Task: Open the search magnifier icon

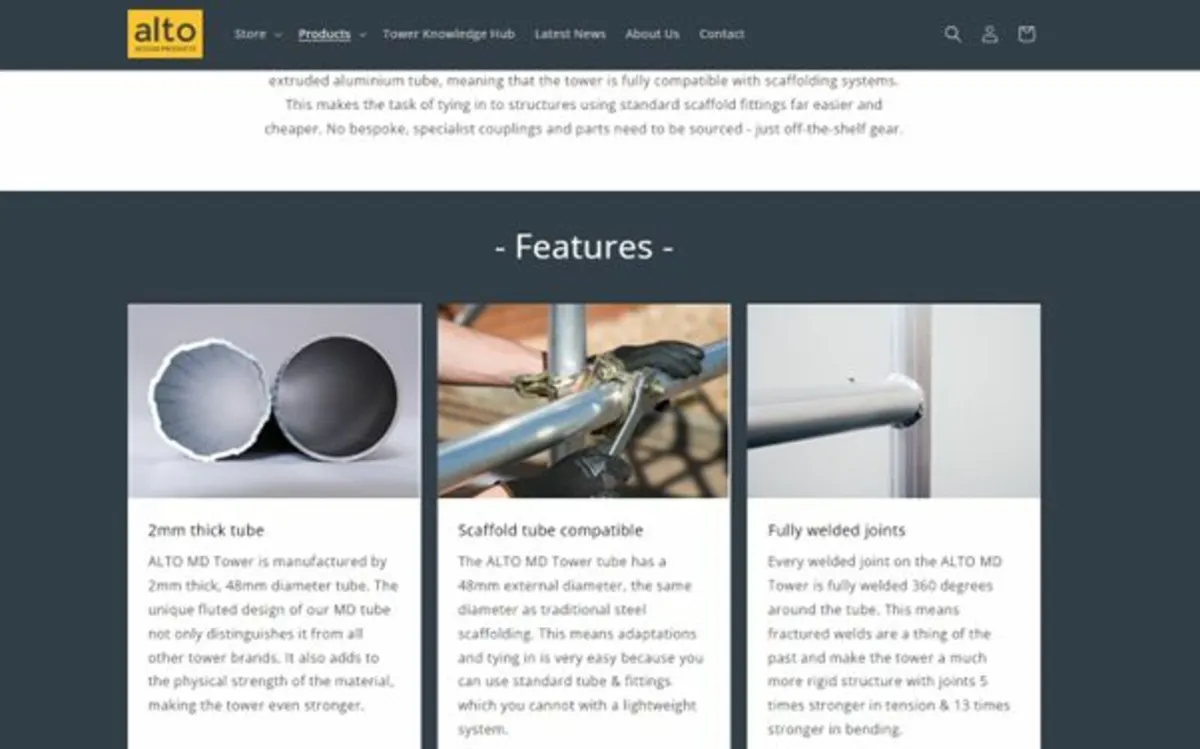Action: click(x=953, y=34)
